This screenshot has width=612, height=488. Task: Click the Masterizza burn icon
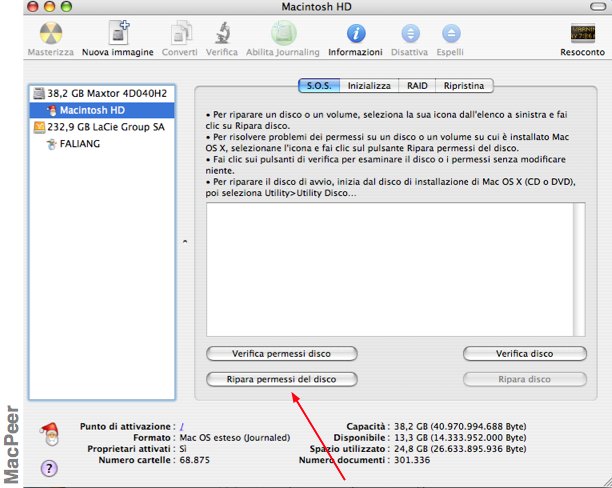[51, 34]
